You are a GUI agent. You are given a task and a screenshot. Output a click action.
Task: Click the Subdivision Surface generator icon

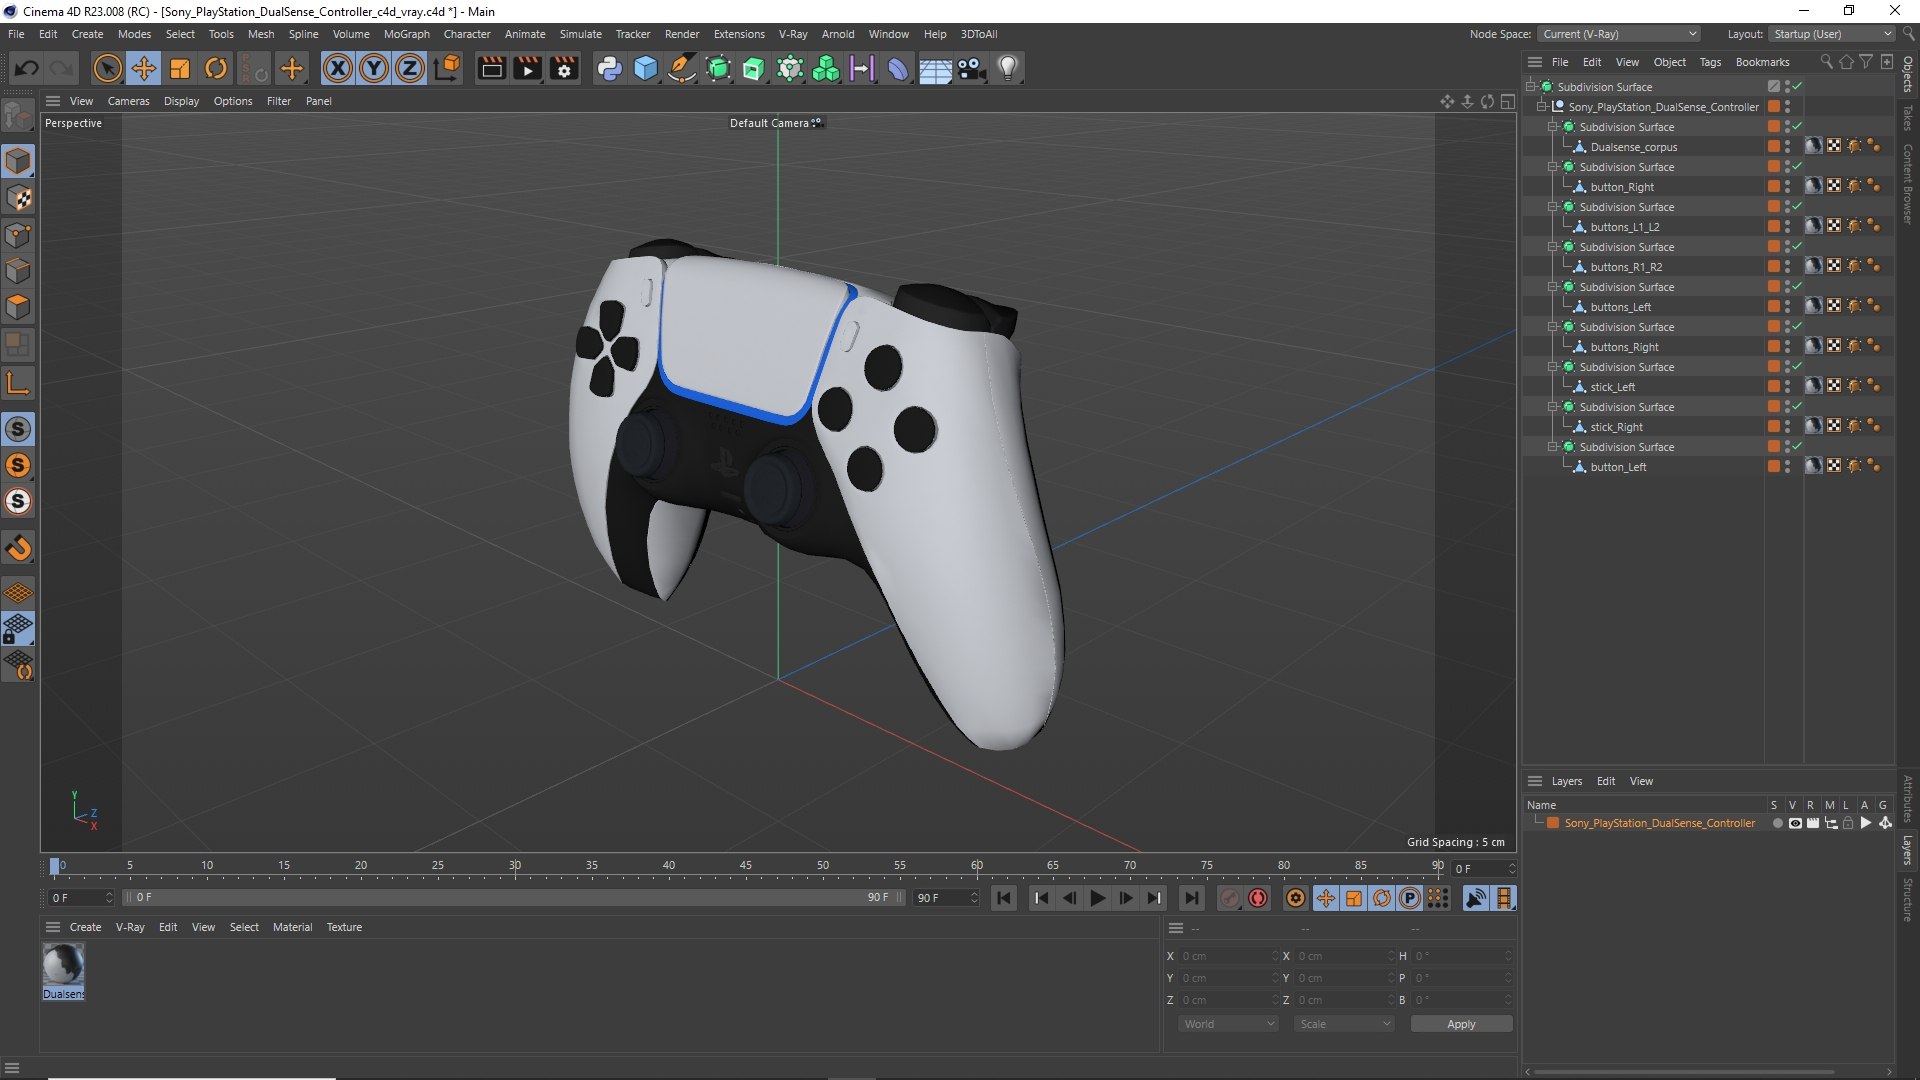[x=718, y=68]
